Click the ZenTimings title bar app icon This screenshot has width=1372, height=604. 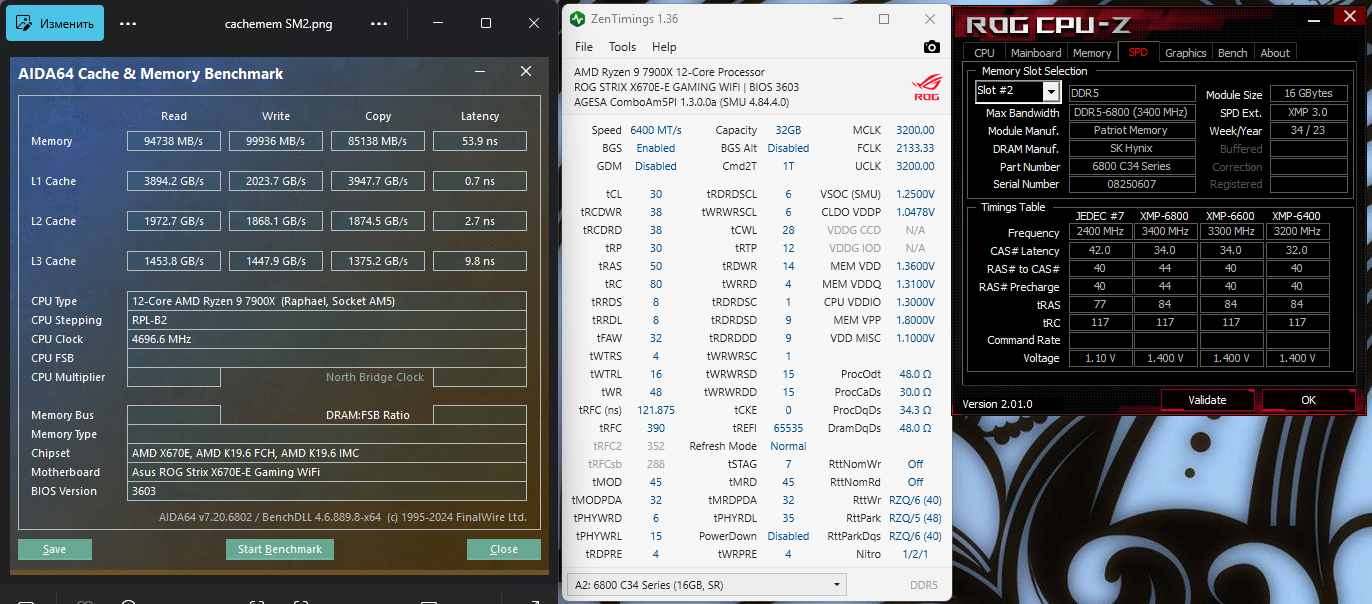pos(578,19)
